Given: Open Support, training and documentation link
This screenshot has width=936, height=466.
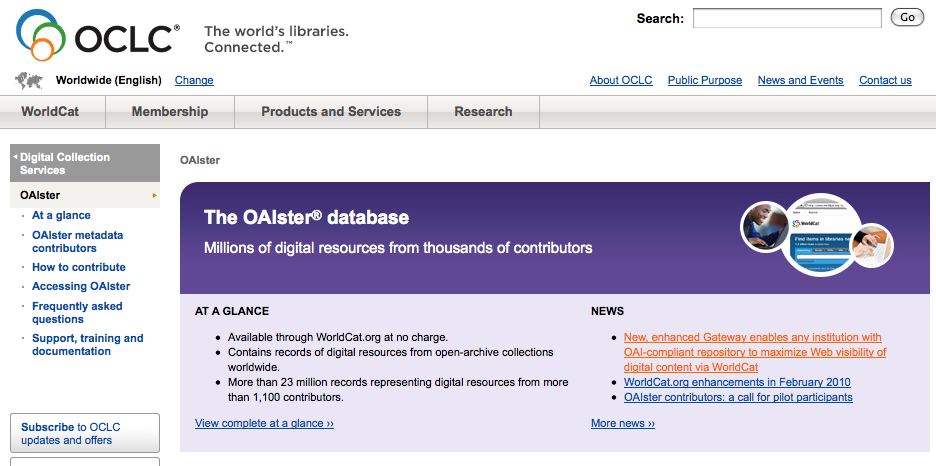Looking at the screenshot, I should pyautogui.click(x=88, y=345).
